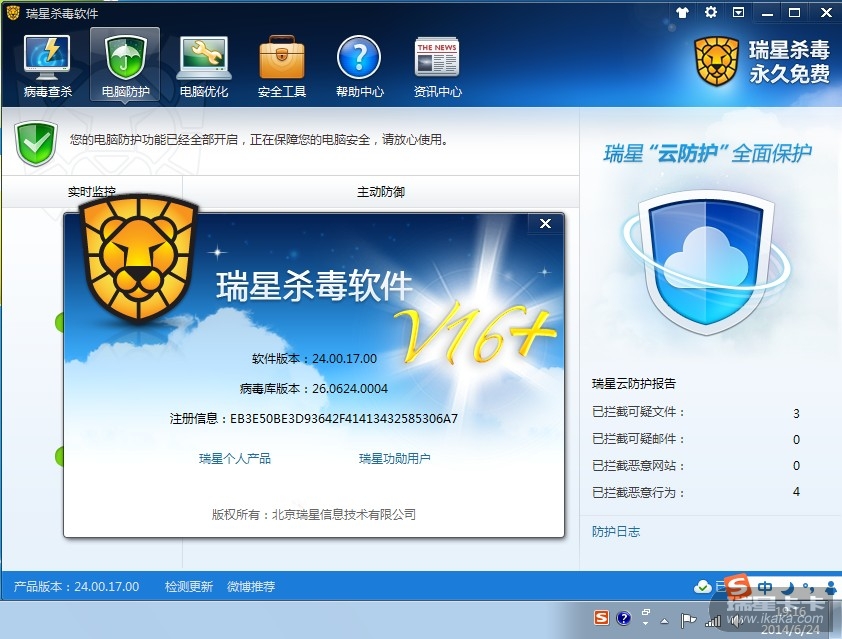Click the network signal tray icon

[713, 621]
